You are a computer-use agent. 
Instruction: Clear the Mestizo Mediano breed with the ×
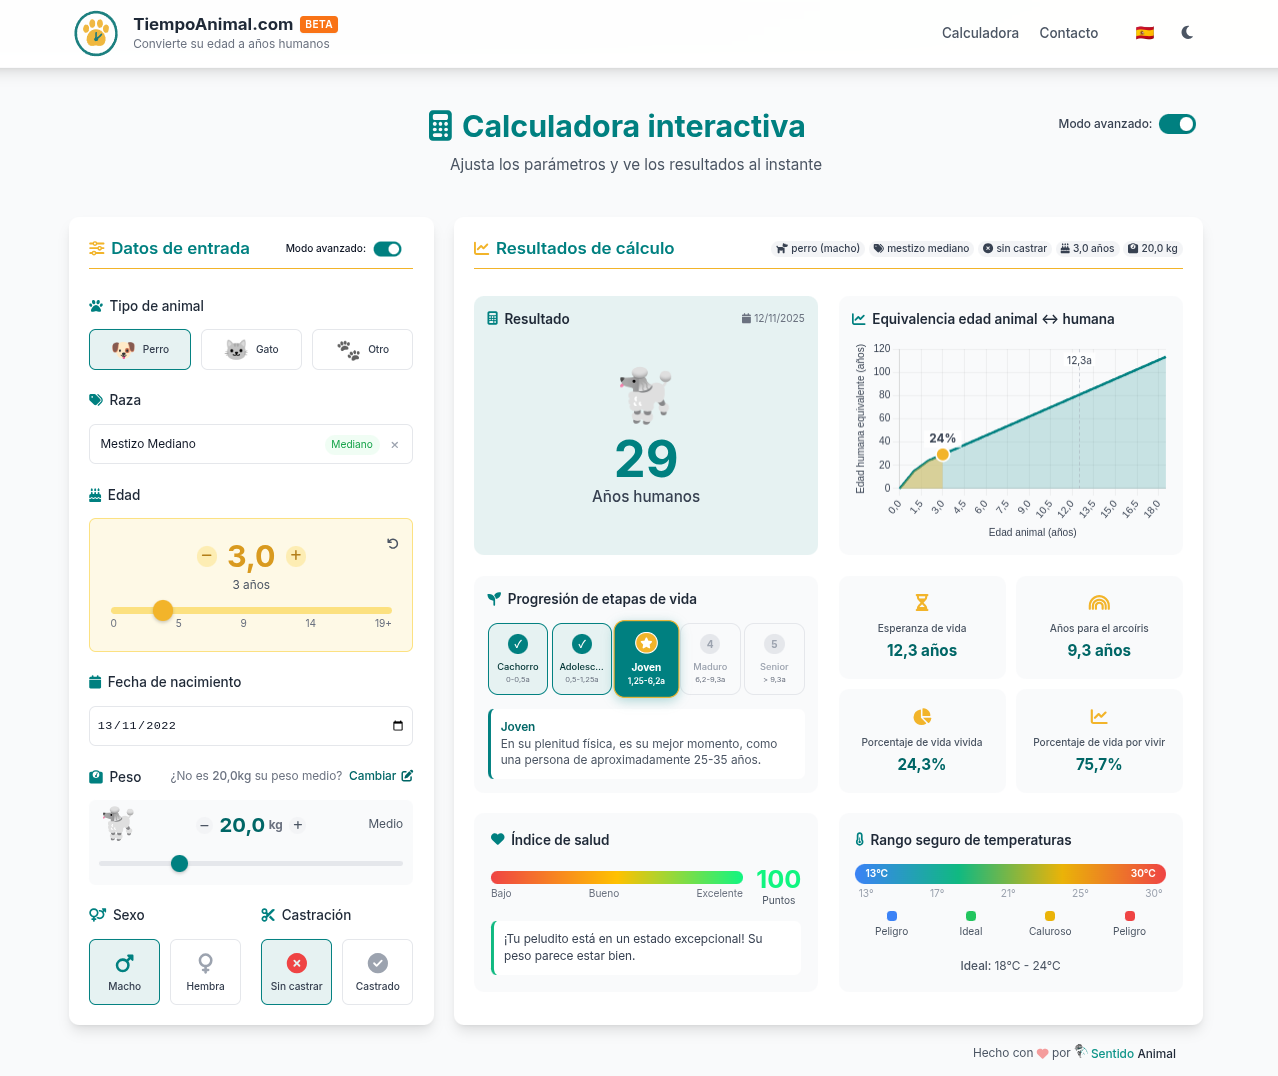tap(395, 444)
